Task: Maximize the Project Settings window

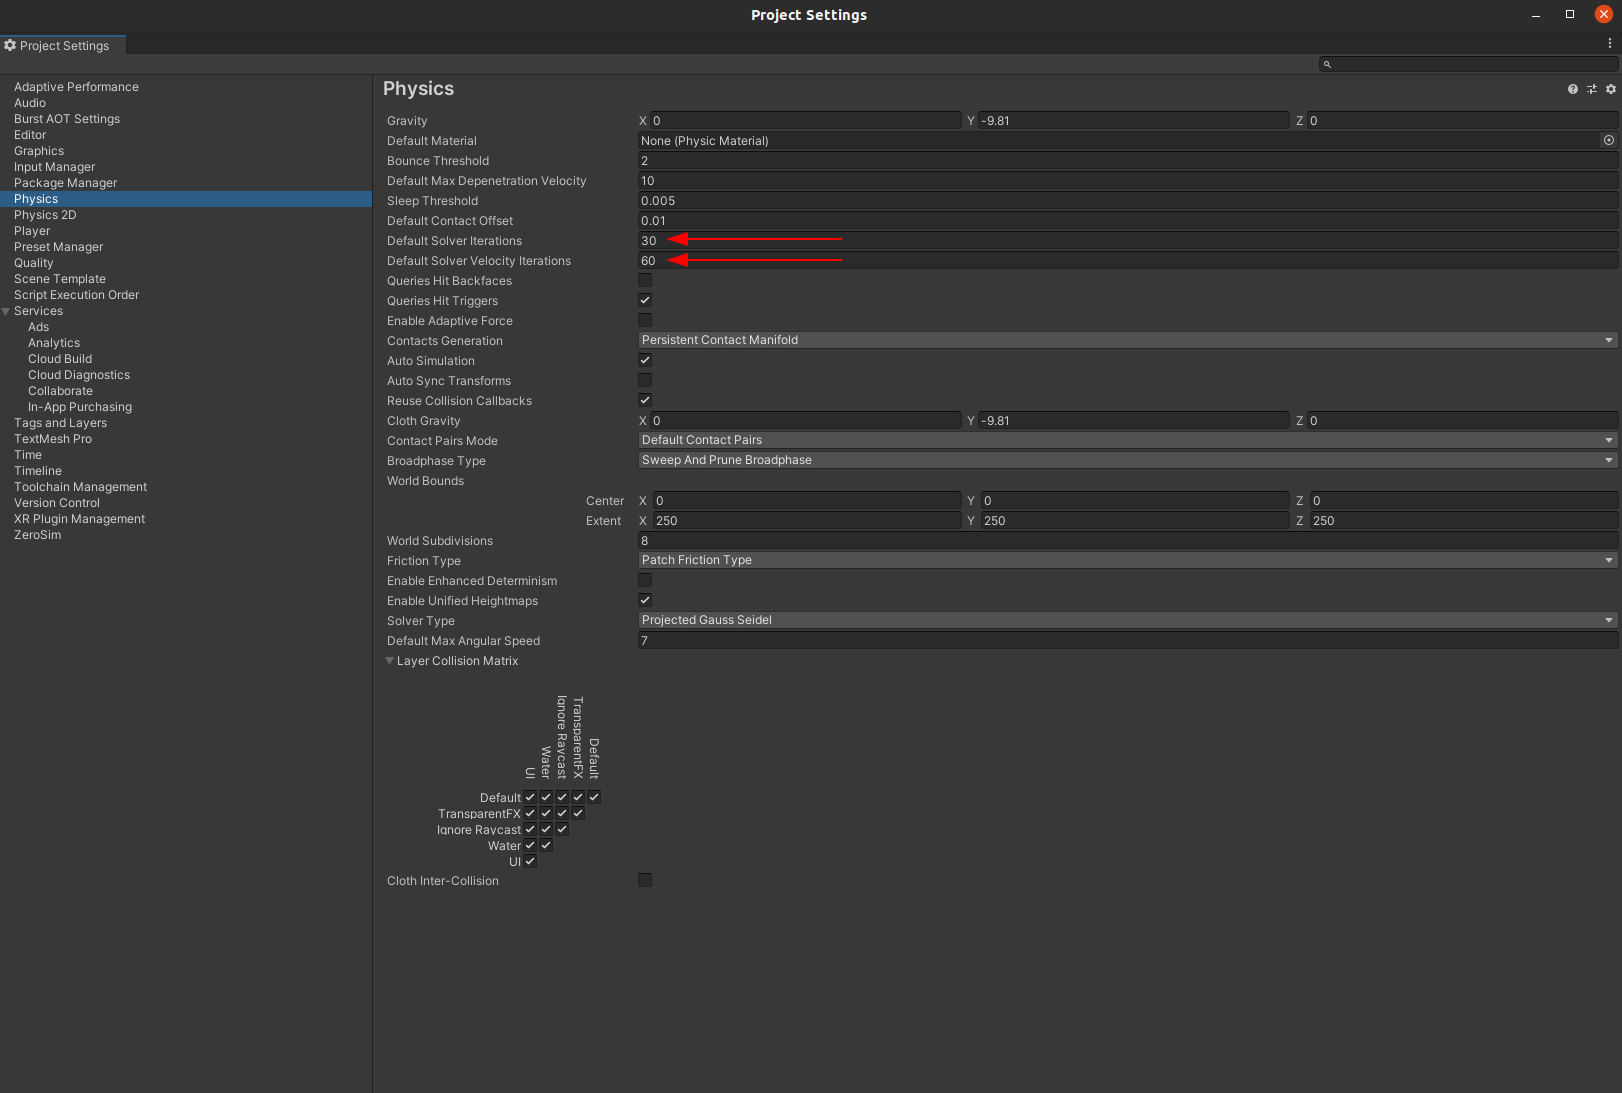Action: coord(1570,14)
